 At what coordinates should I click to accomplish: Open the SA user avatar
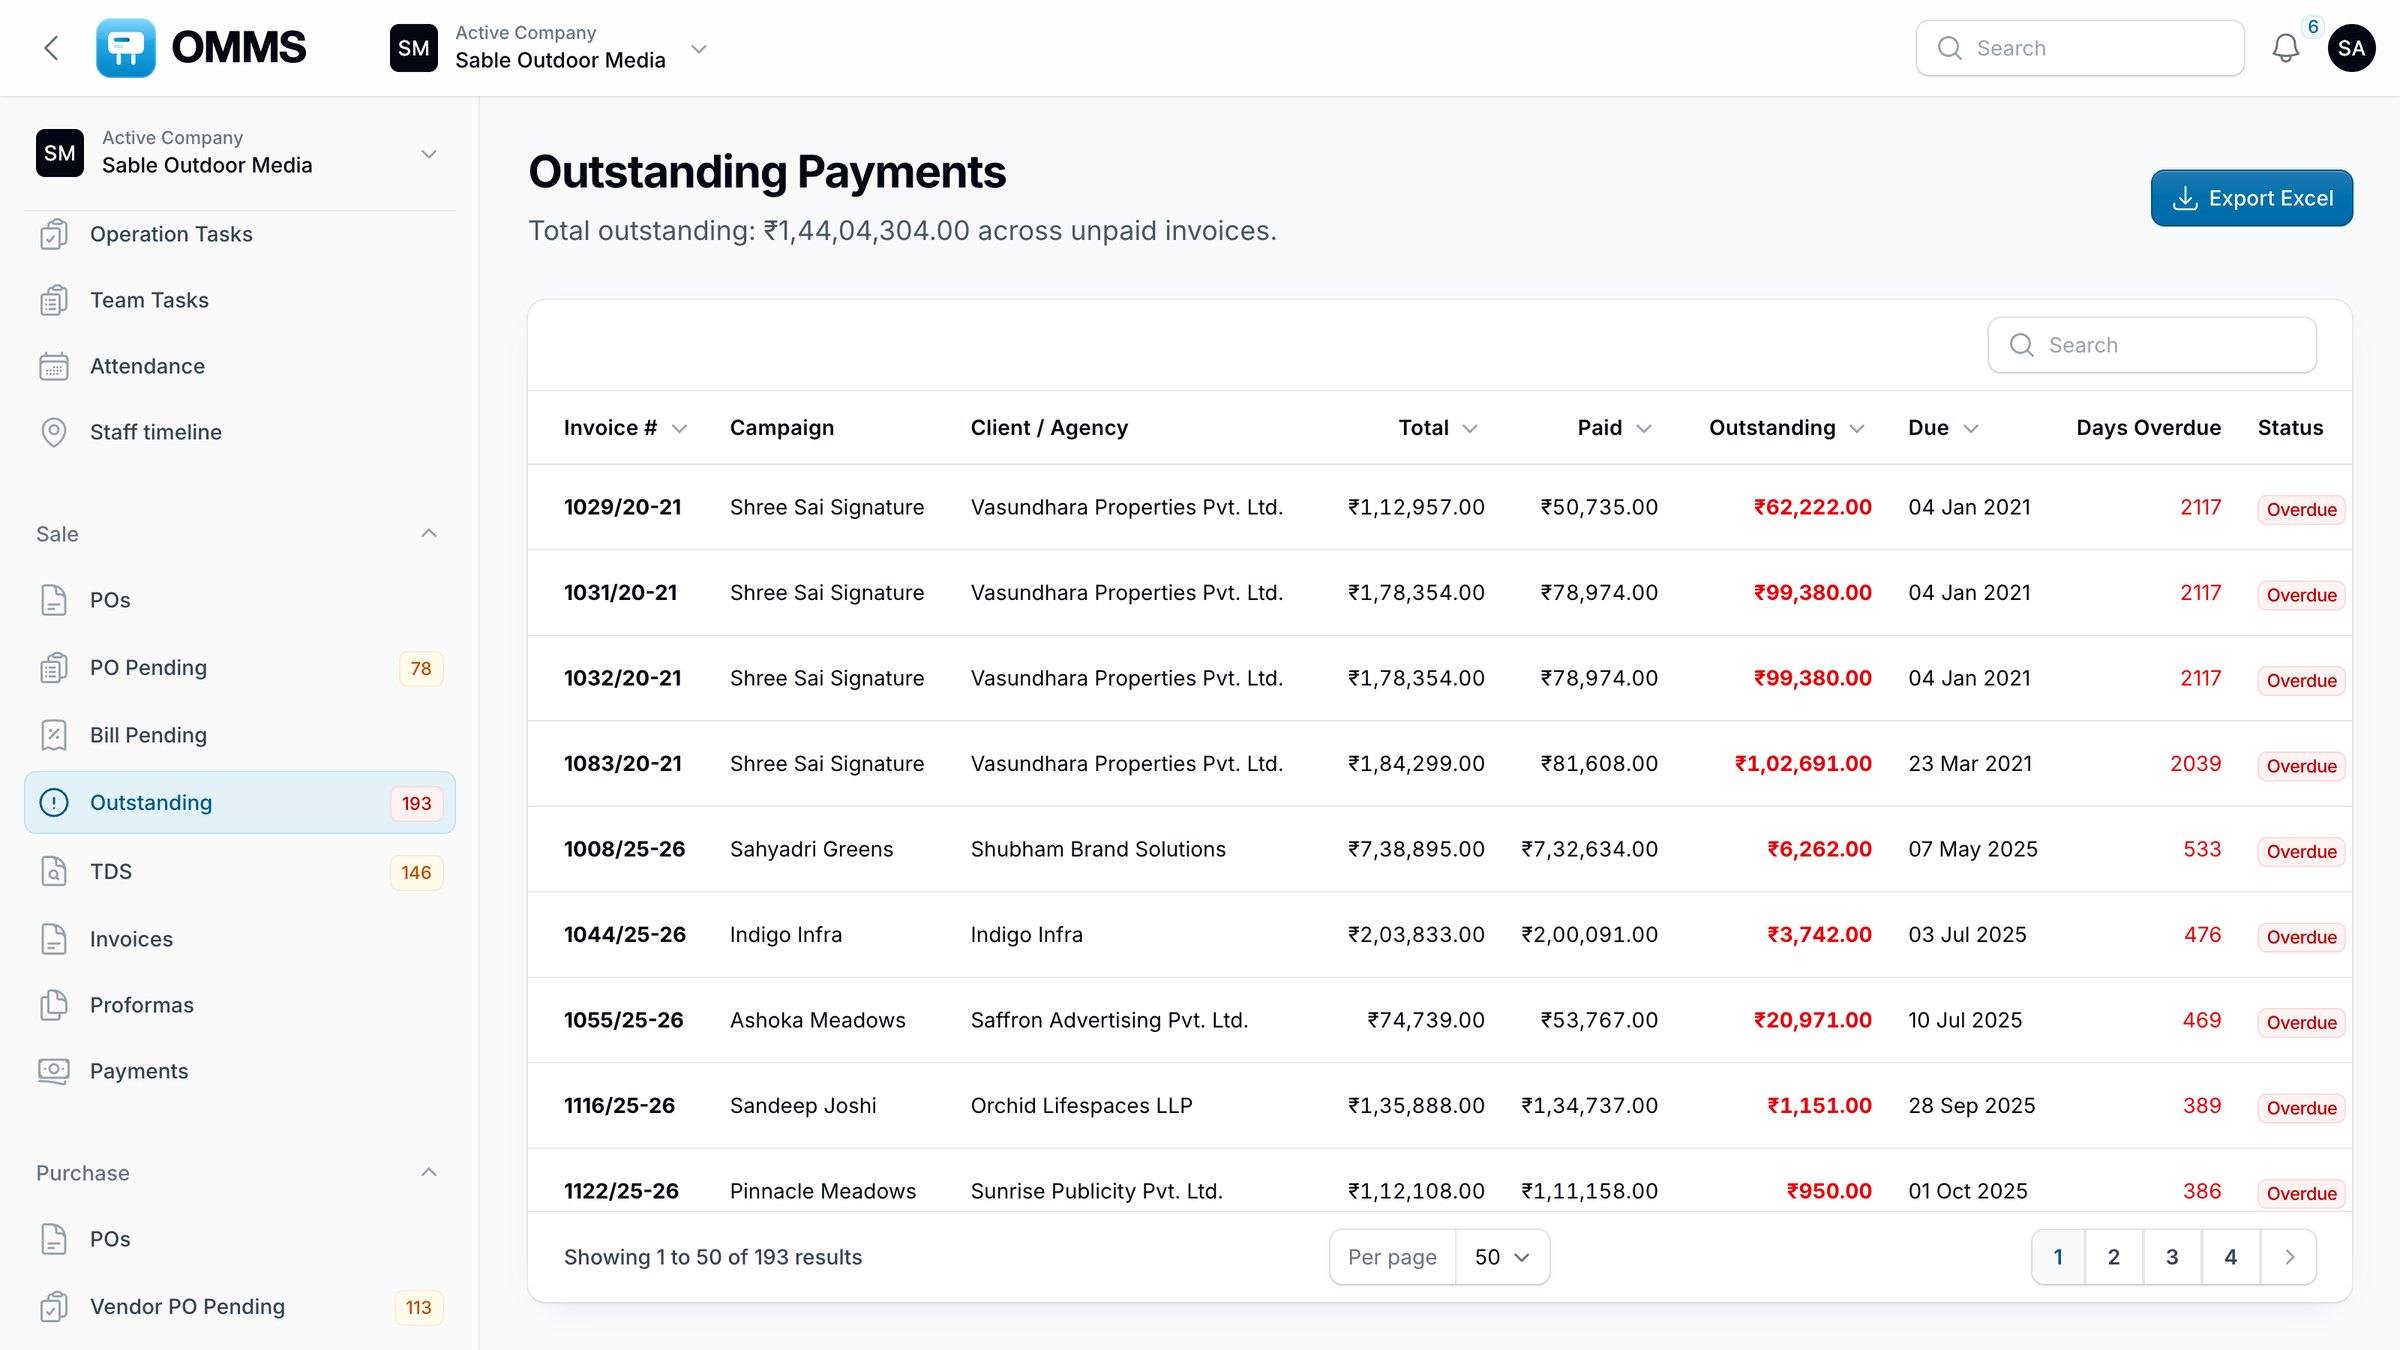pos(2351,48)
